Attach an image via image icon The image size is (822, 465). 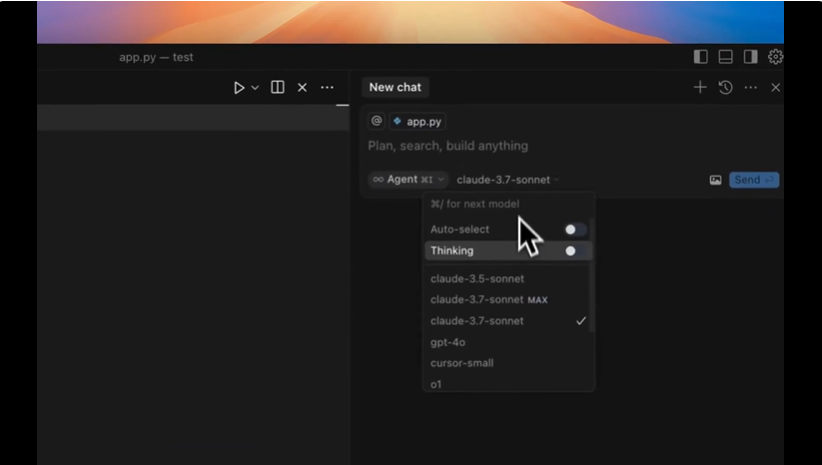click(715, 180)
